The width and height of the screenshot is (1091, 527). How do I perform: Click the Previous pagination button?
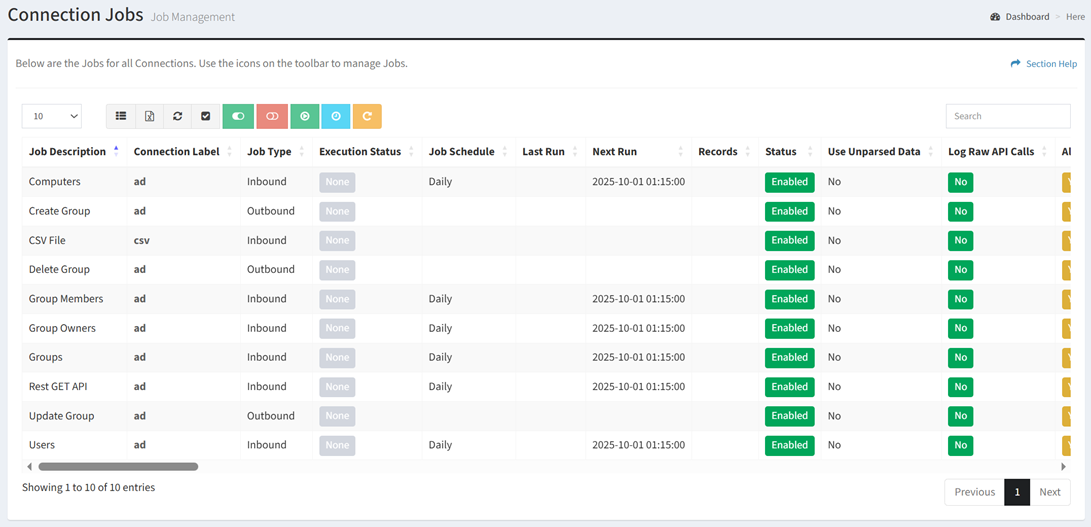tap(974, 492)
